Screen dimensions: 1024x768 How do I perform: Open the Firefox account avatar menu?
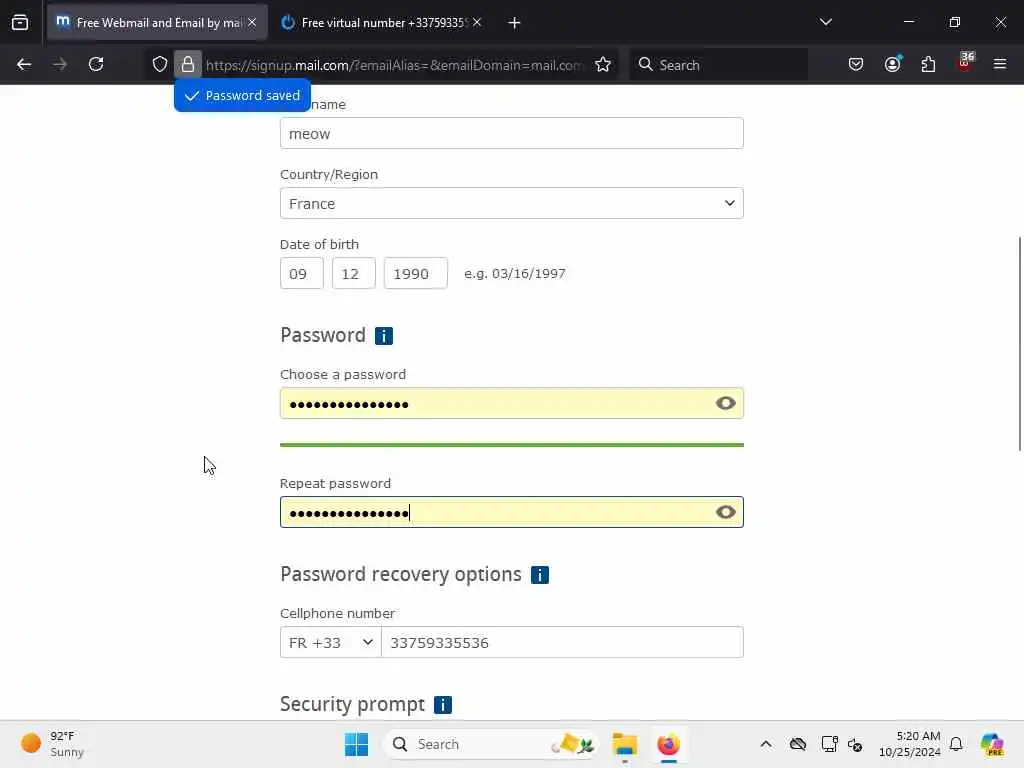click(892, 64)
